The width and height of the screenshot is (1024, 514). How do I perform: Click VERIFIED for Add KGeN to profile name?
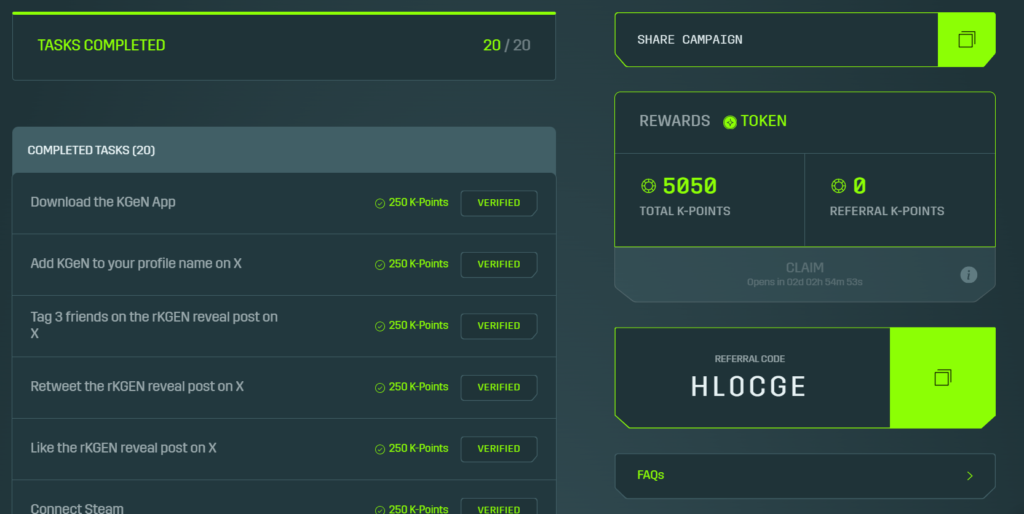pos(499,265)
